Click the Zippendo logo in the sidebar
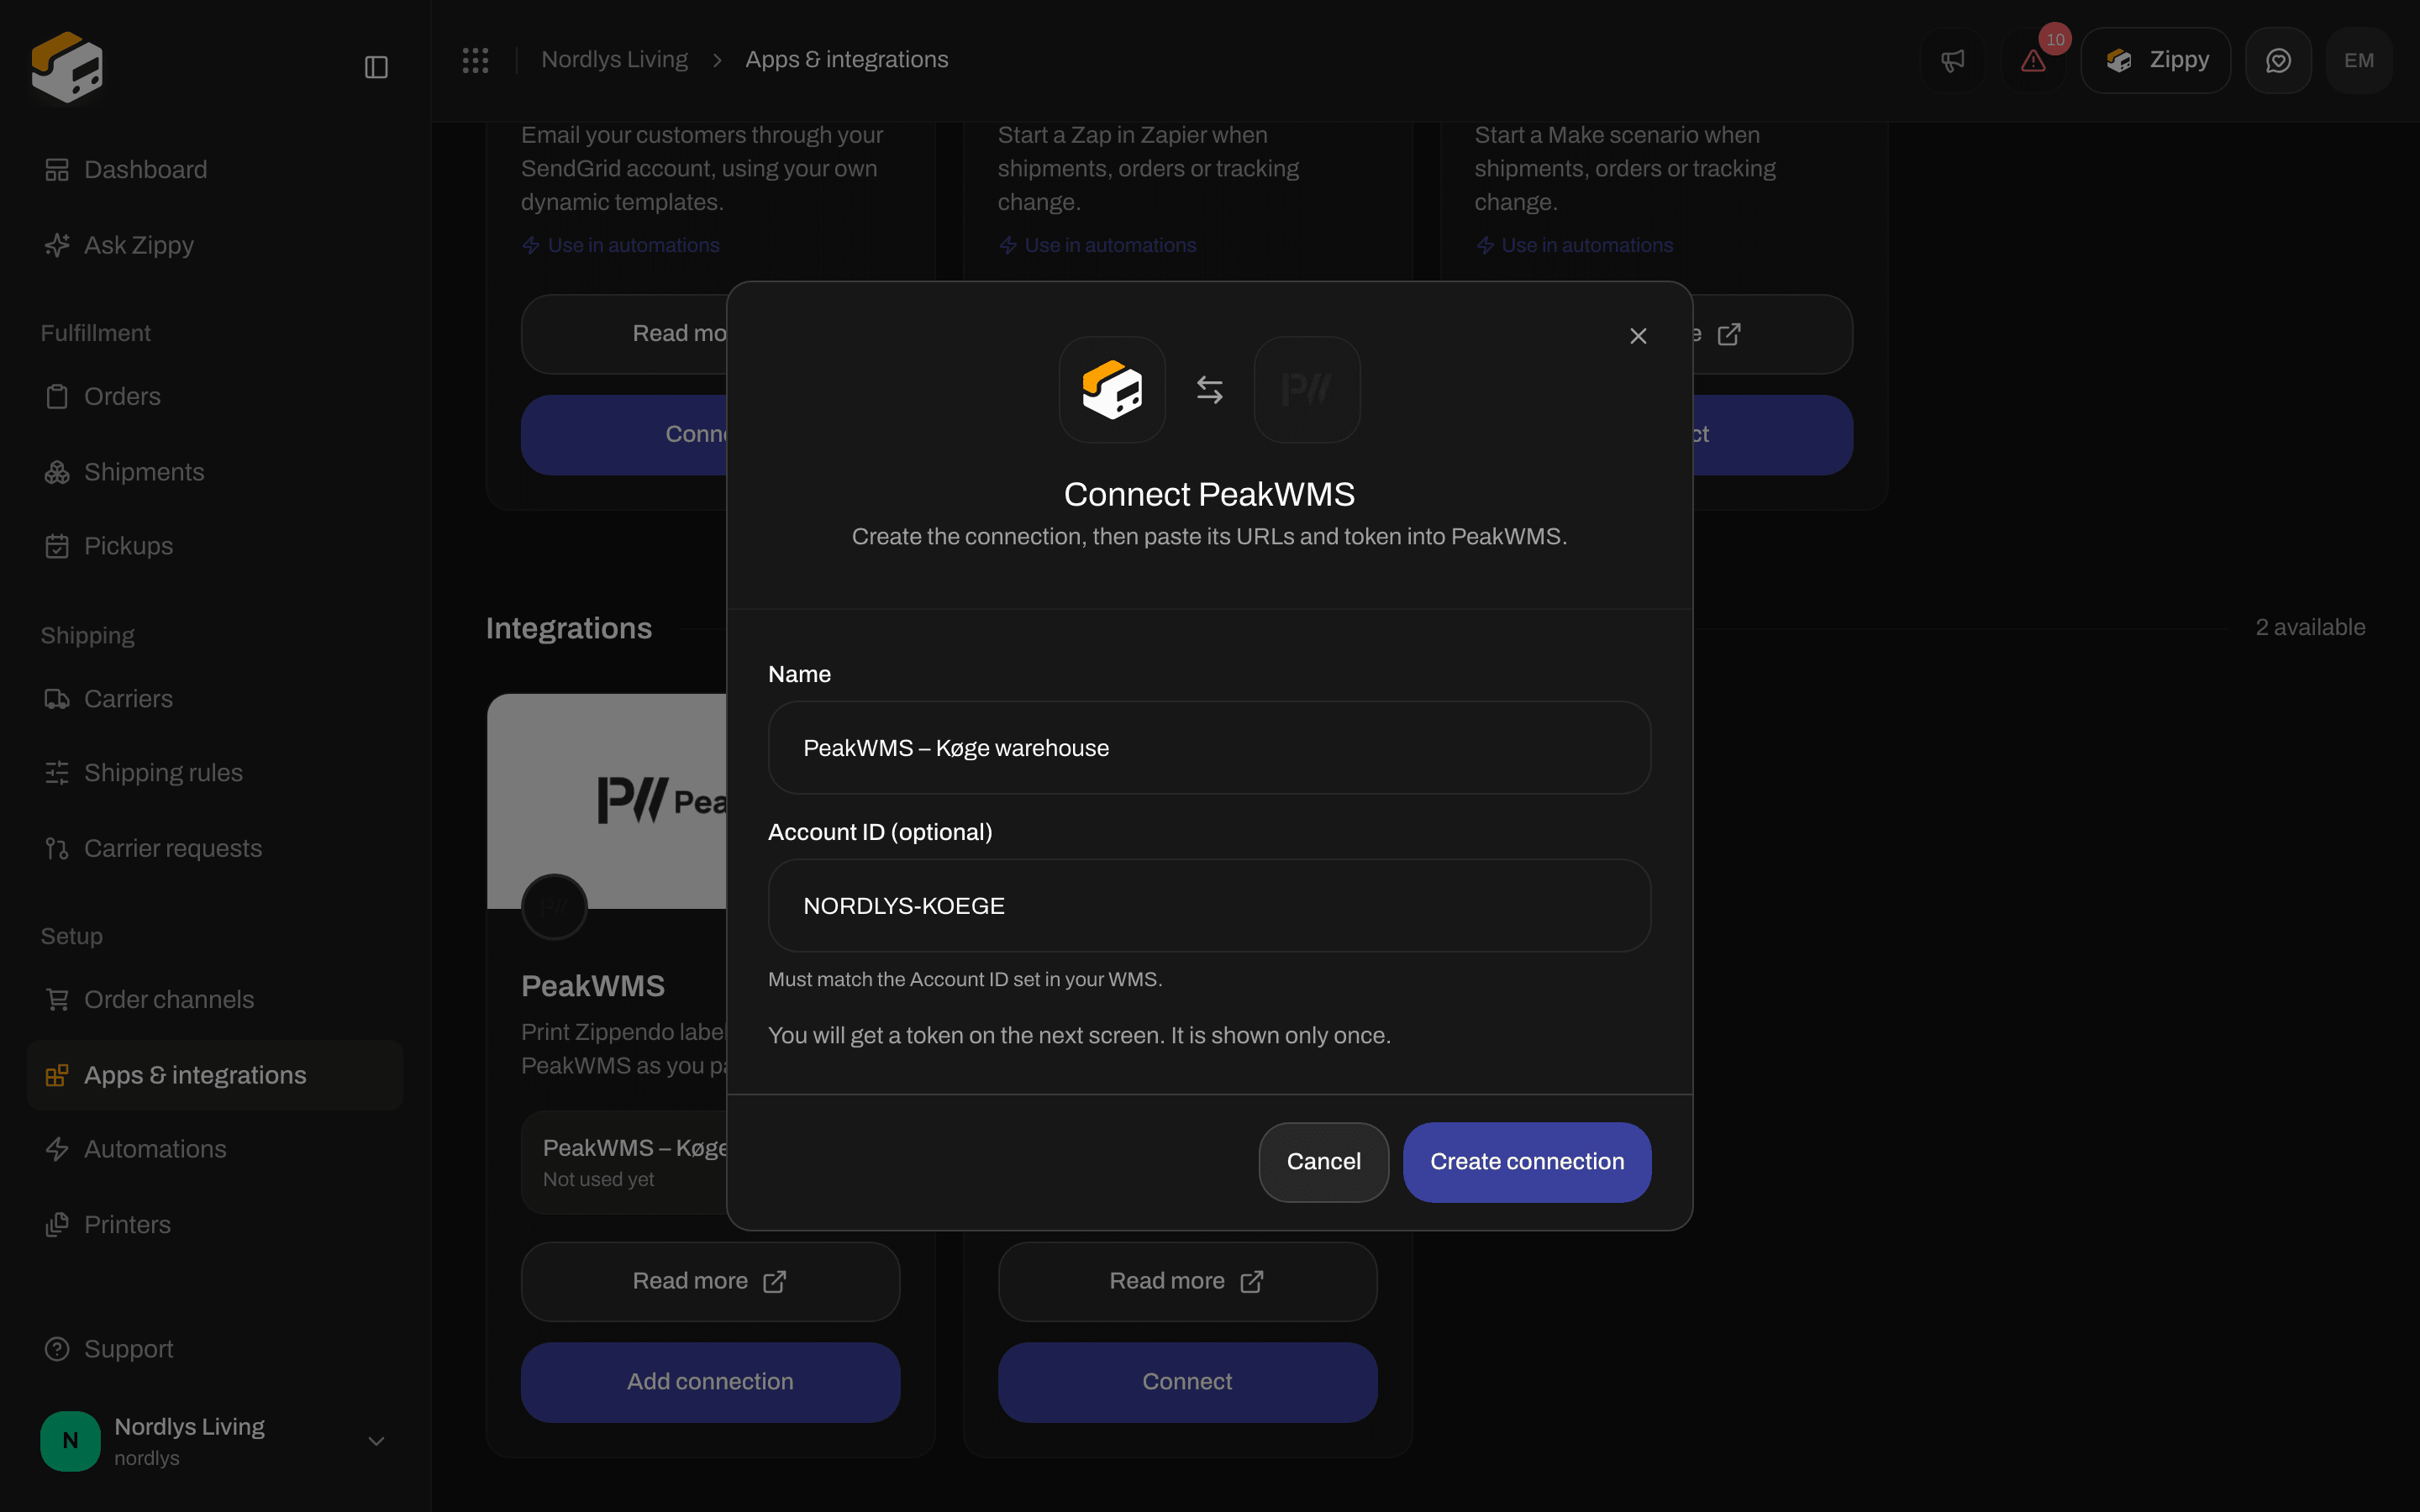The image size is (2420, 1512). [x=67, y=66]
